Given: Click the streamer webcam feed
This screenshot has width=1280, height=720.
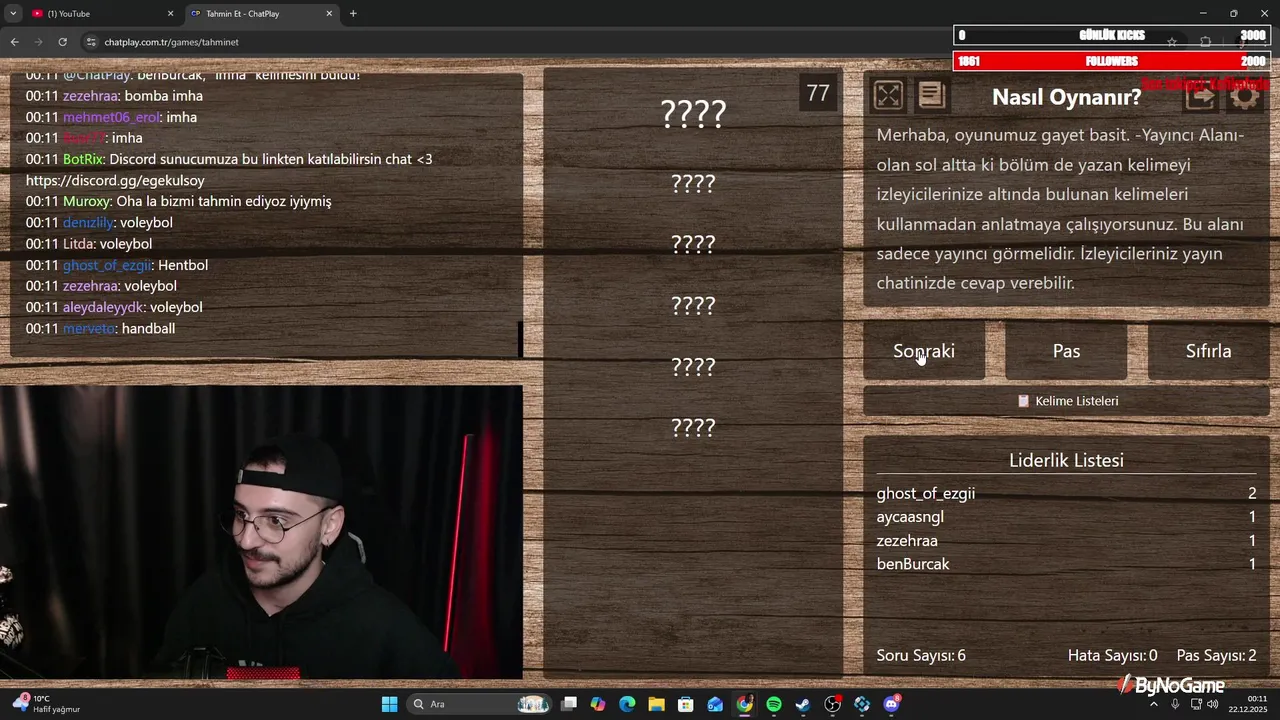Looking at the screenshot, I should coord(261,533).
